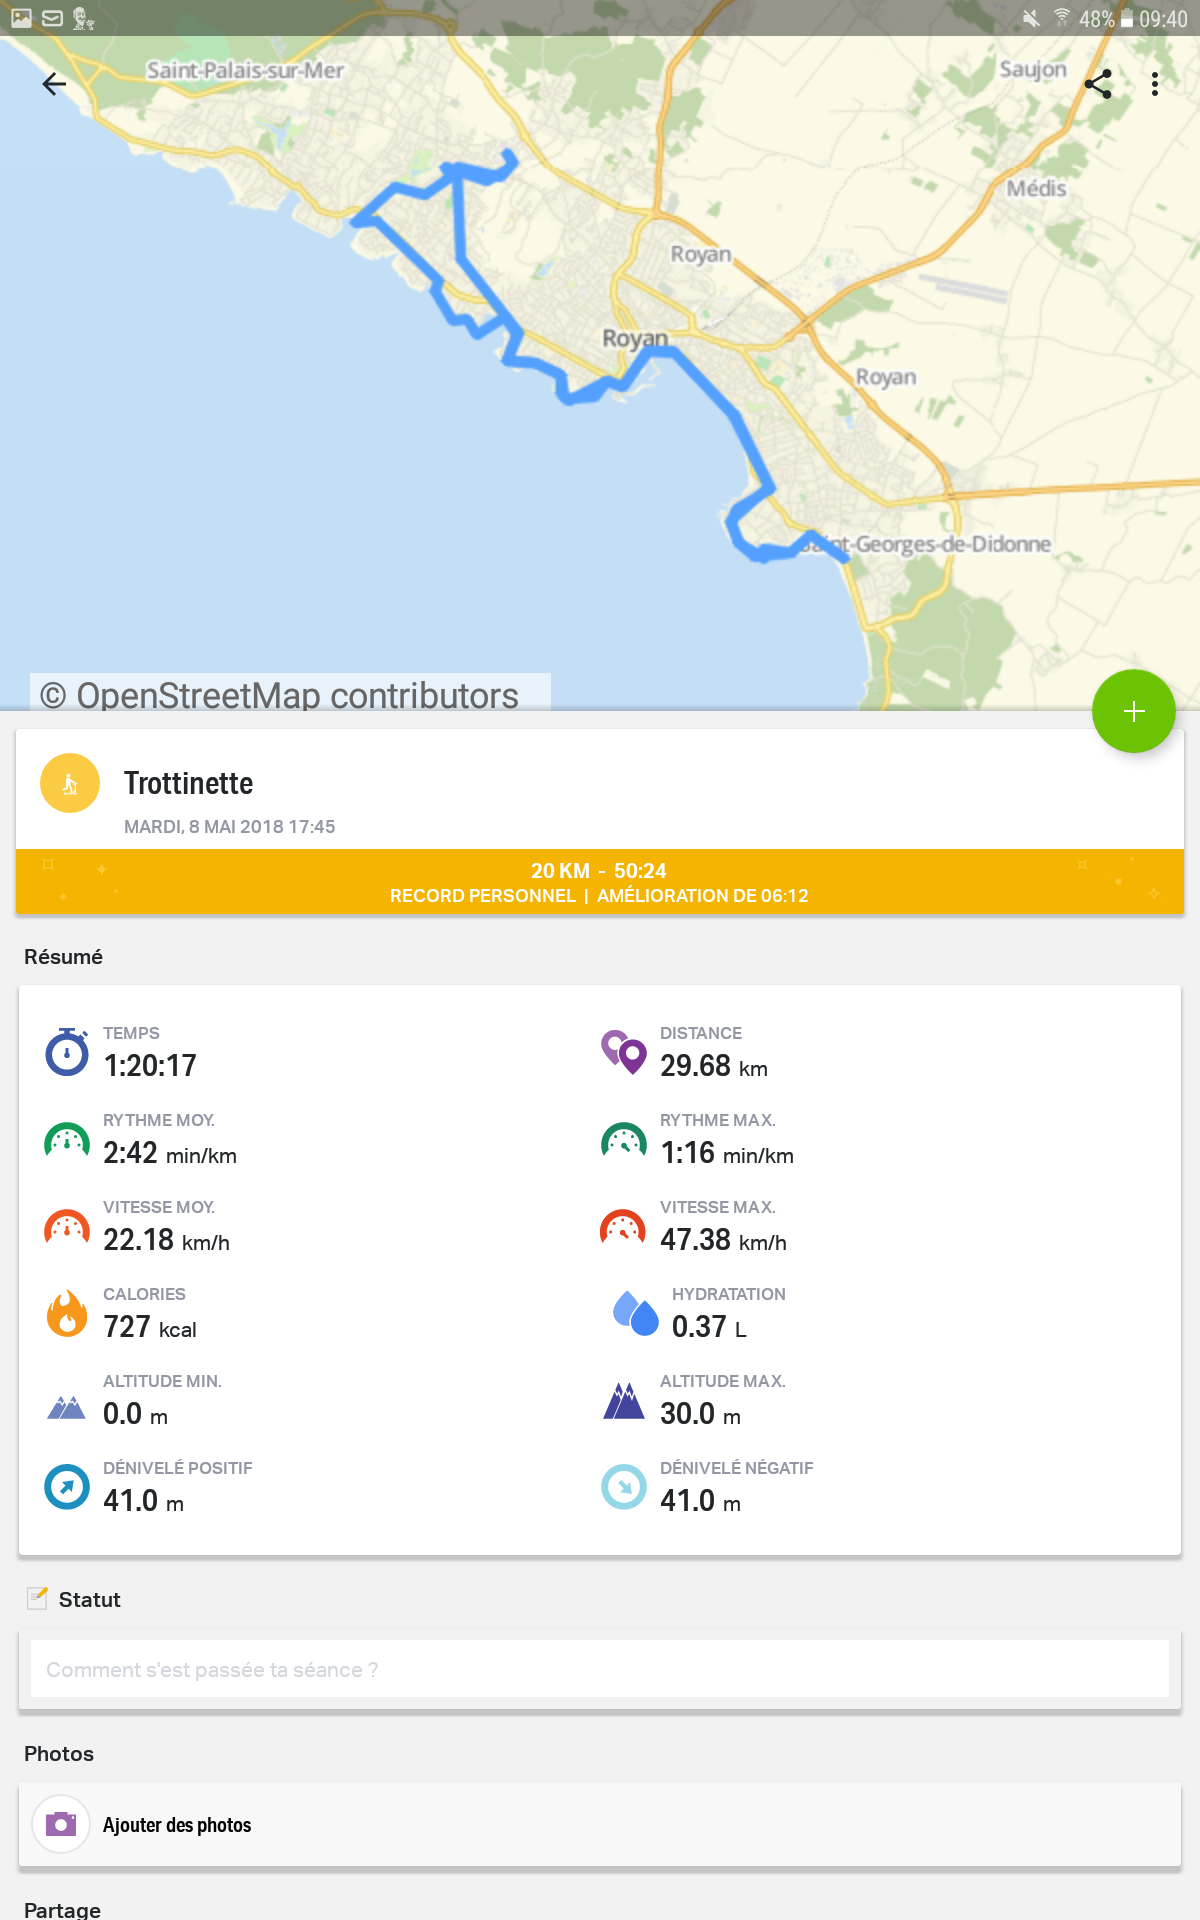Tap the purple camera icon
This screenshot has width=1200, height=1920.
61,1825
